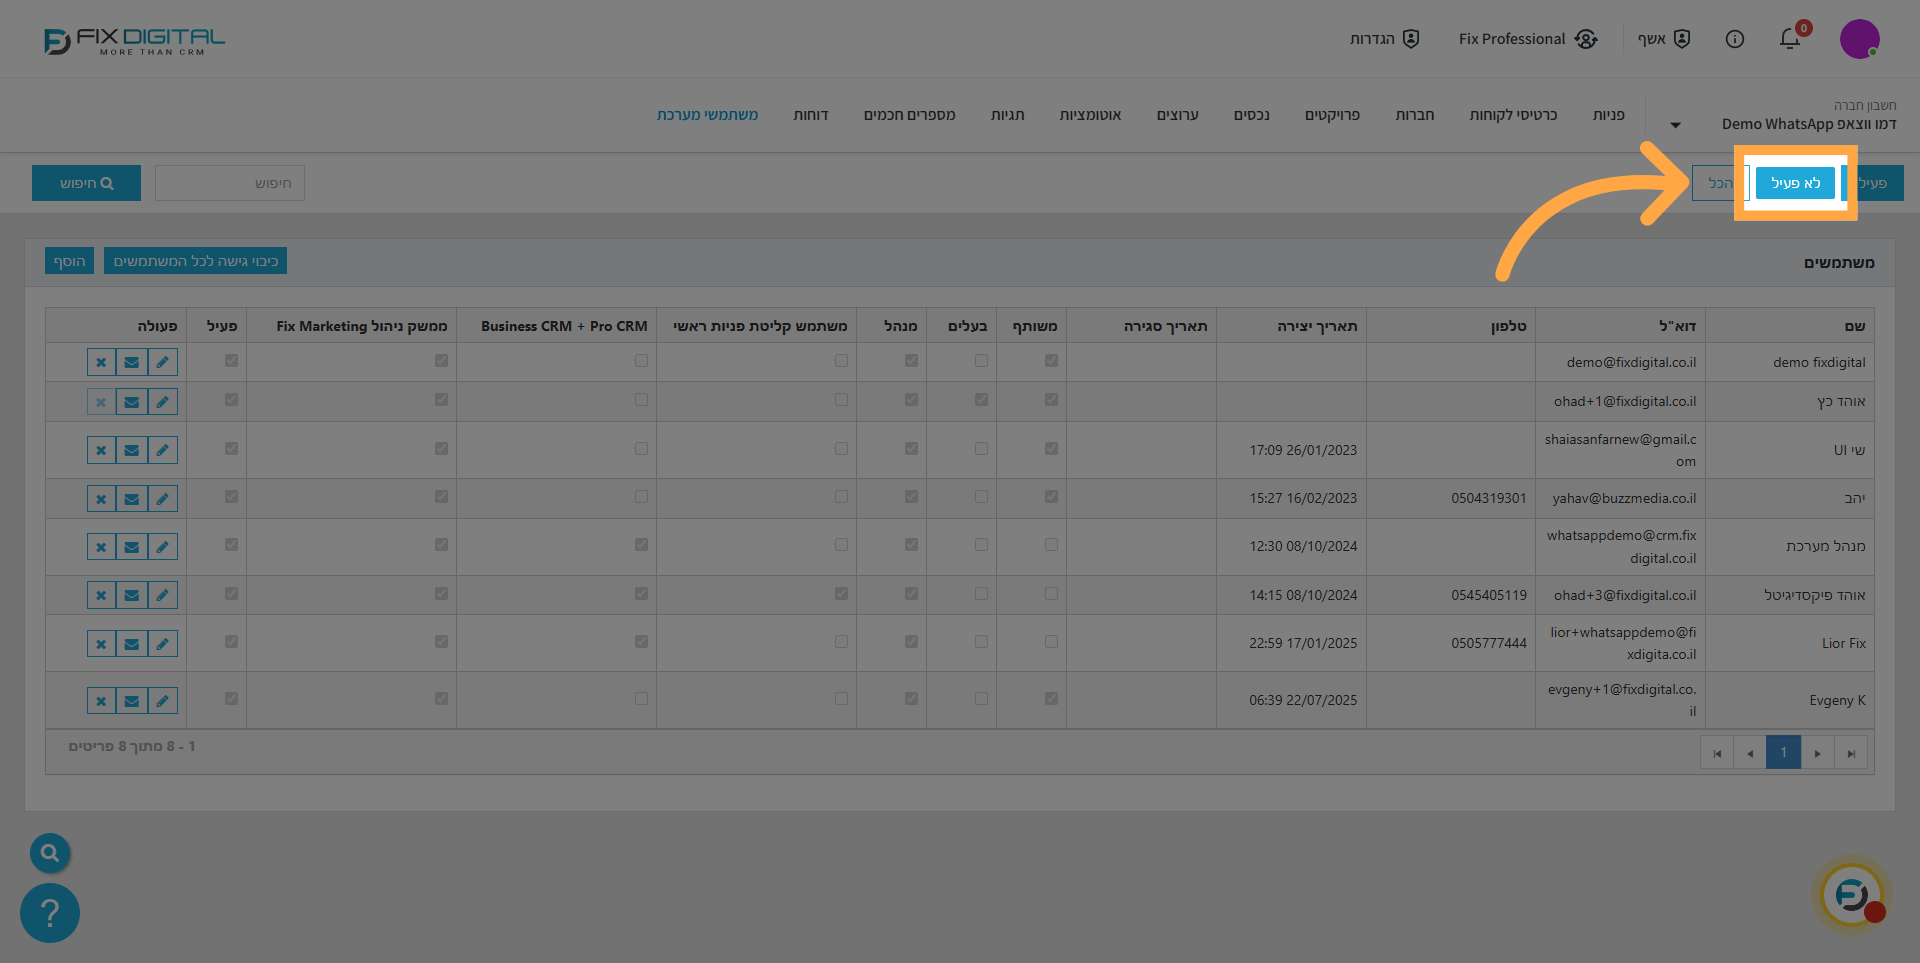Toggle the active checkbox for Evgeny K
The image size is (1920, 963).
[x=231, y=699]
